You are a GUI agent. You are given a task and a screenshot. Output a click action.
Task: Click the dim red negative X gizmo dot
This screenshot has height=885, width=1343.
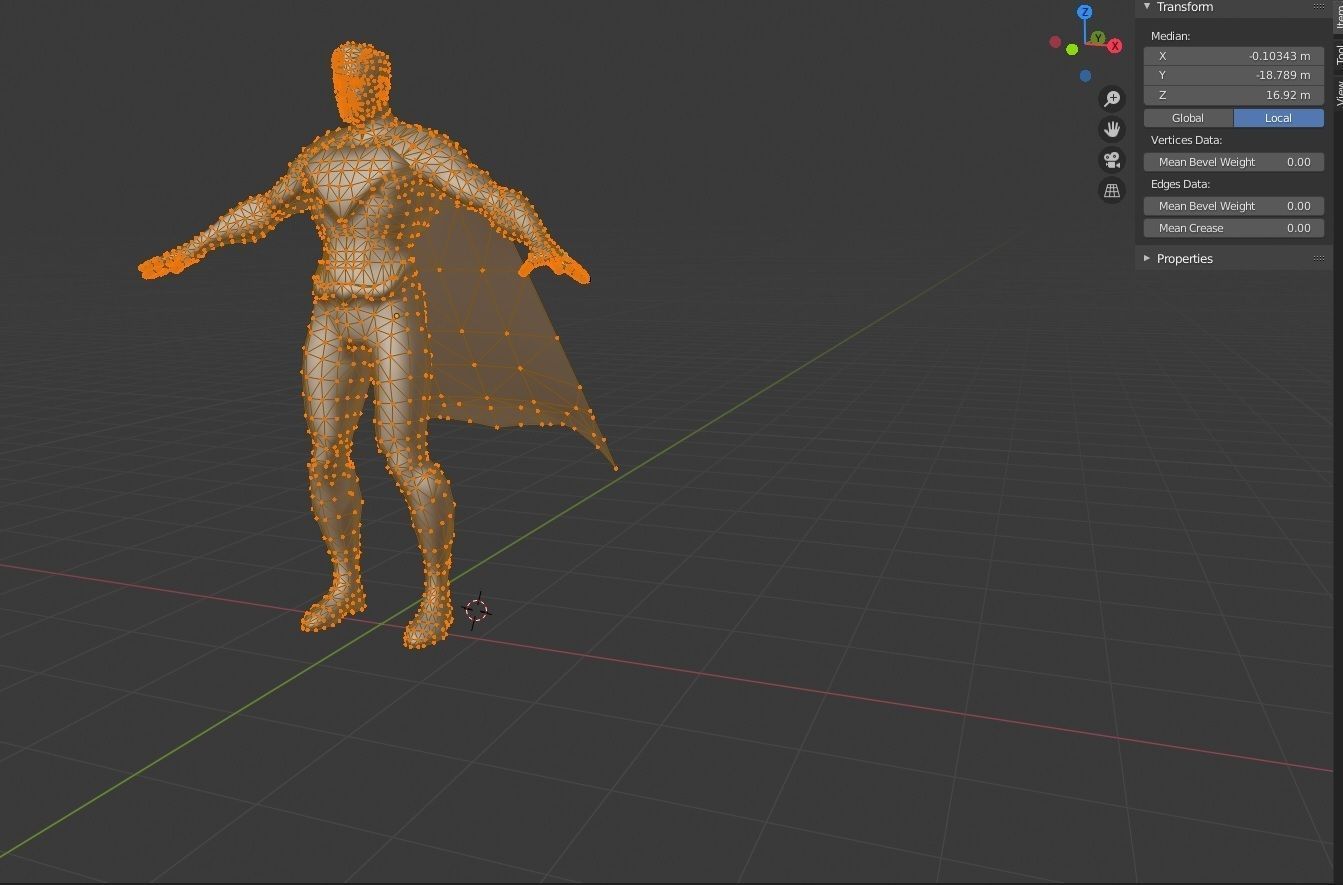pyautogui.click(x=1055, y=42)
